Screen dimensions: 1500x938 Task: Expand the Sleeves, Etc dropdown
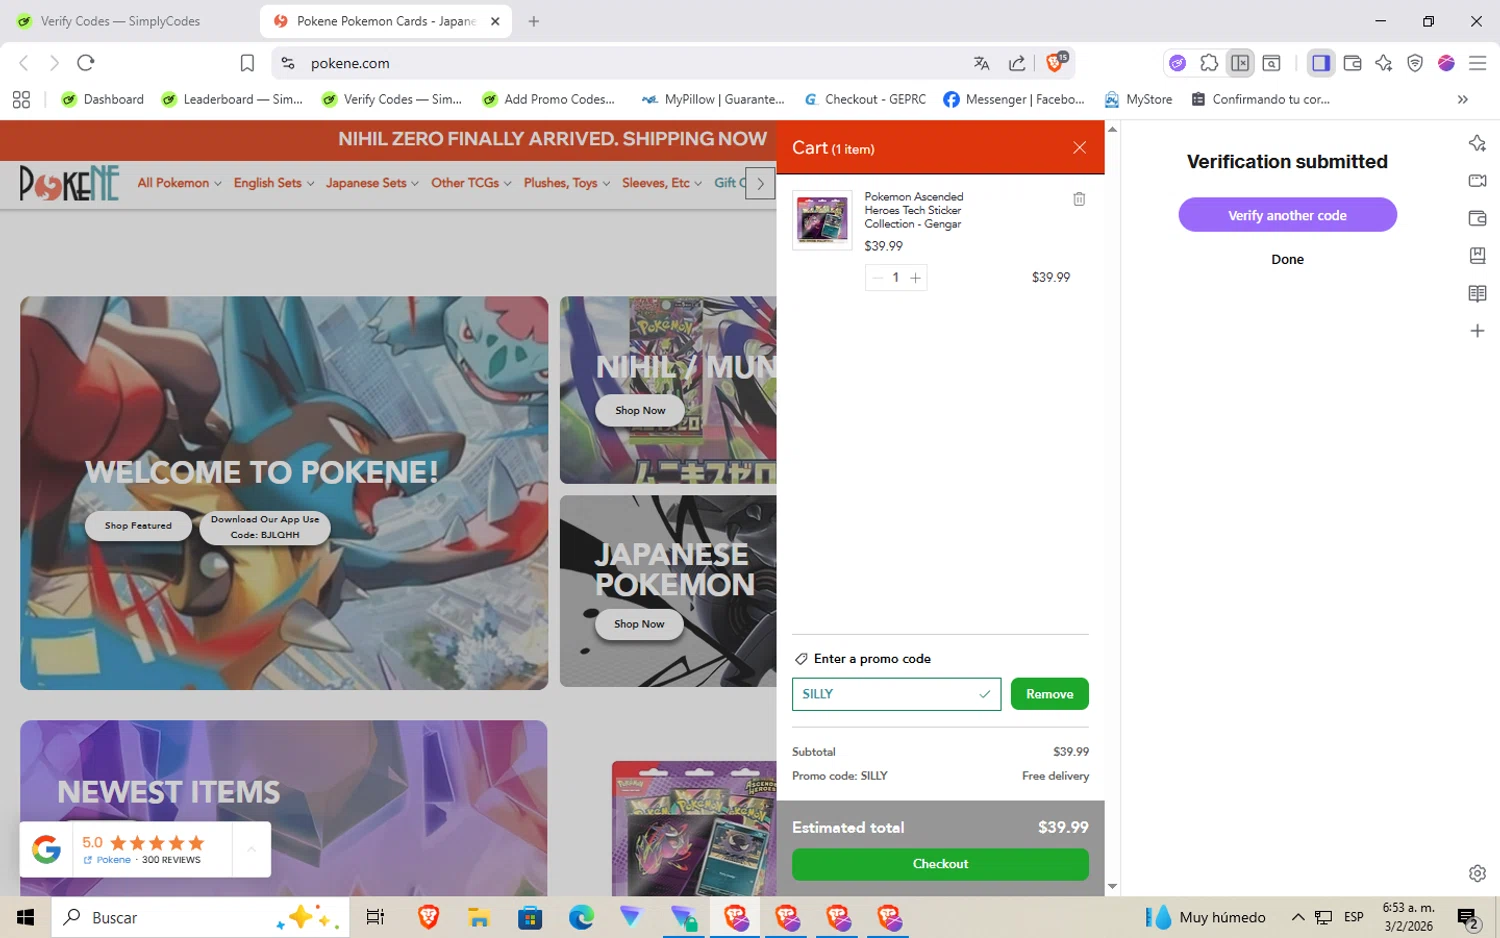click(x=662, y=183)
